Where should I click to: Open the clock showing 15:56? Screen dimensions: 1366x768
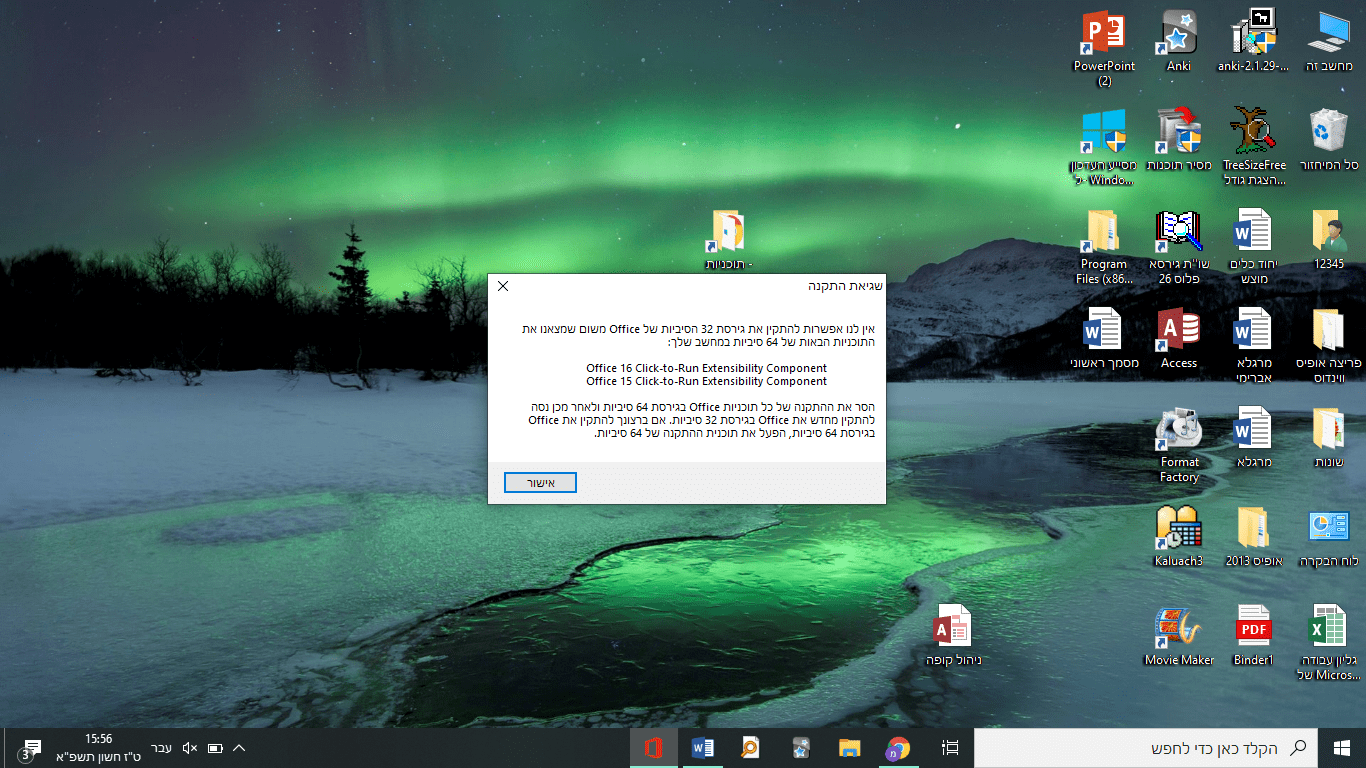98,747
